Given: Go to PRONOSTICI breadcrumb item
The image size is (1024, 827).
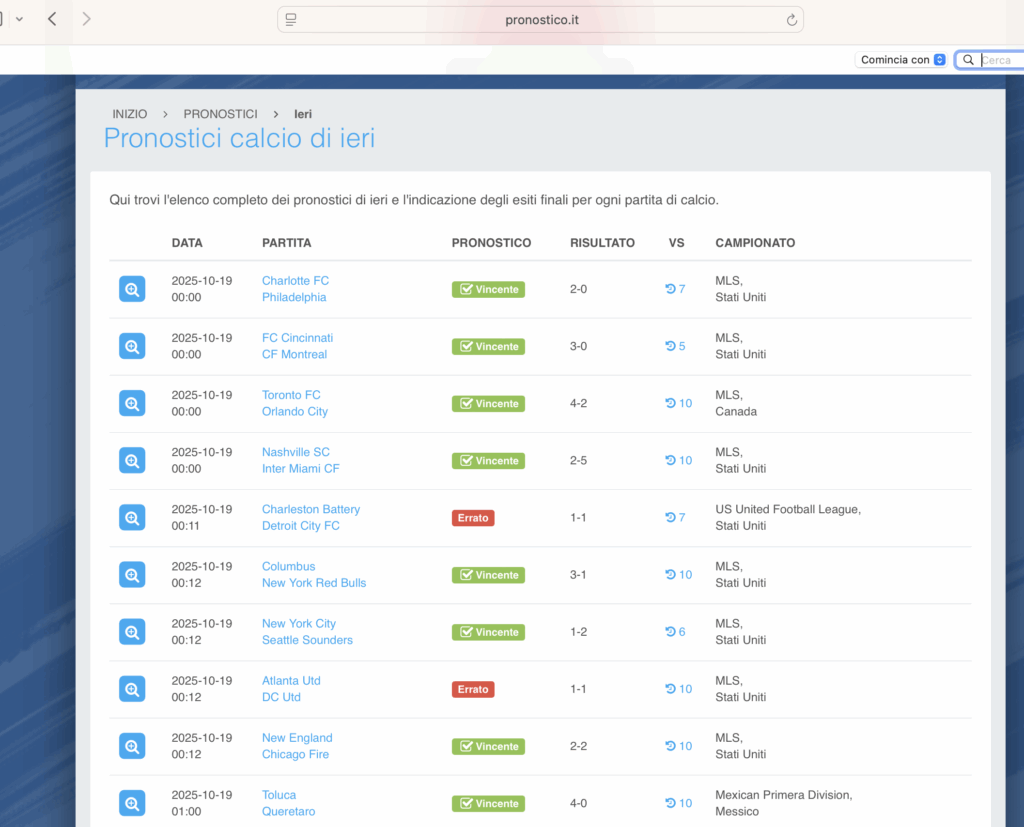Looking at the screenshot, I should click(x=220, y=114).
